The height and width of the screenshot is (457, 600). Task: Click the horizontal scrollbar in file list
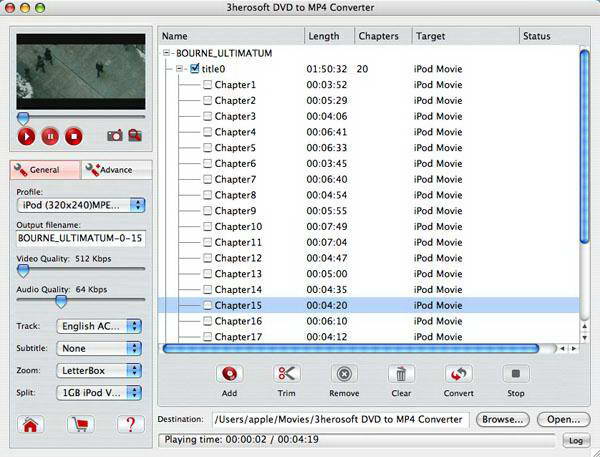click(x=351, y=348)
